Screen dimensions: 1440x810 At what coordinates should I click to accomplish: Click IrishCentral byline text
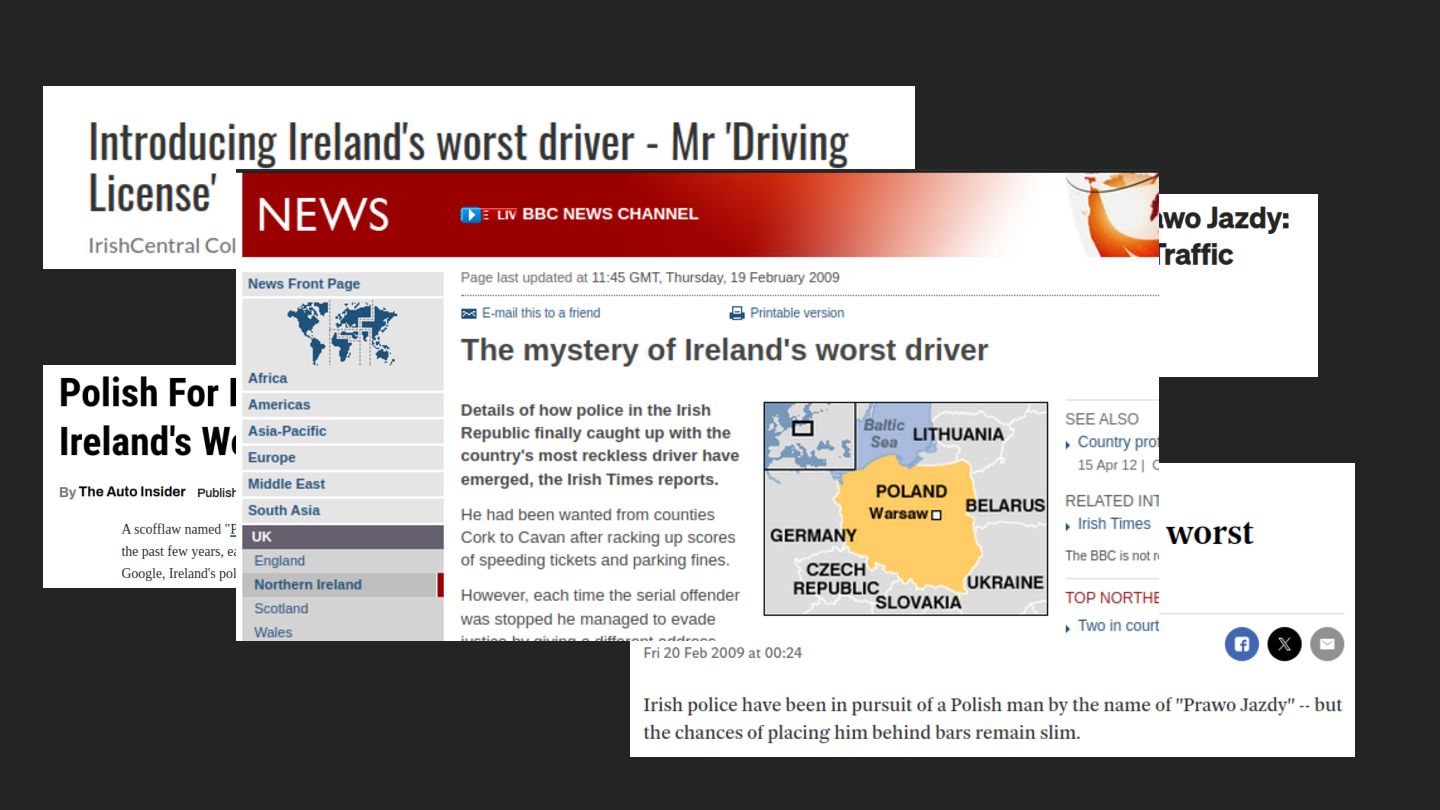[162, 245]
